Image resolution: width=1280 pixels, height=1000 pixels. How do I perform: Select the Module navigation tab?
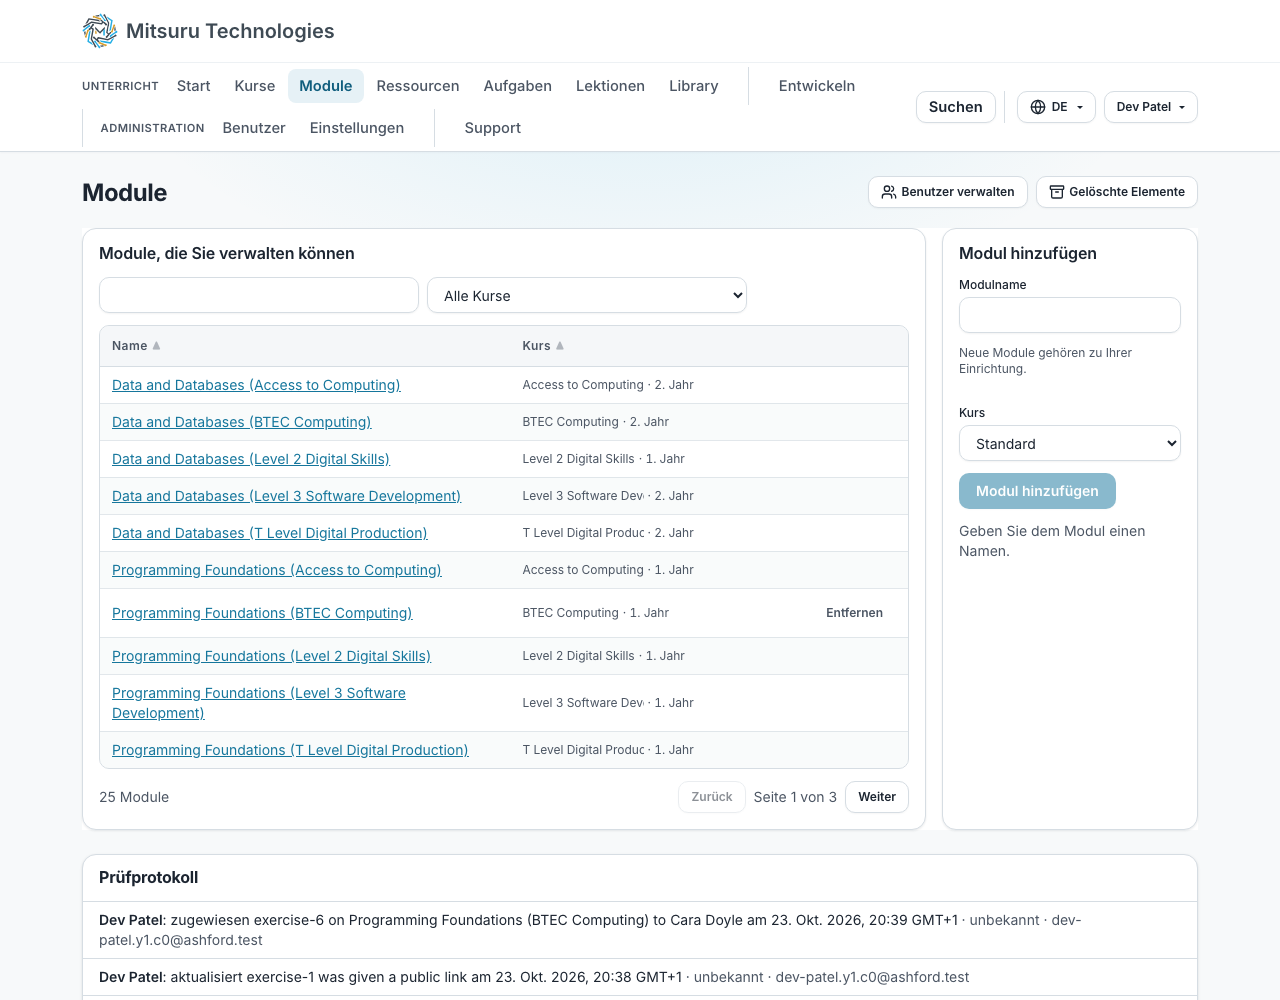click(x=326, y=86)
